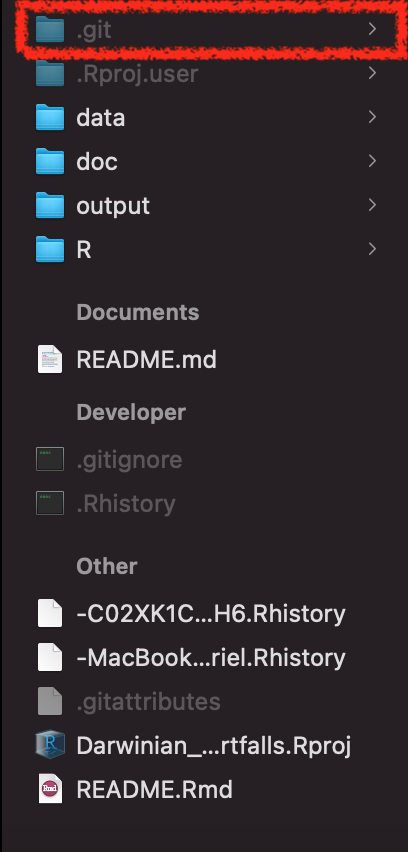The height and width of the screenshot is (852, 408).
Task: Select the .Rhistory file name
Action: (126, 504)
